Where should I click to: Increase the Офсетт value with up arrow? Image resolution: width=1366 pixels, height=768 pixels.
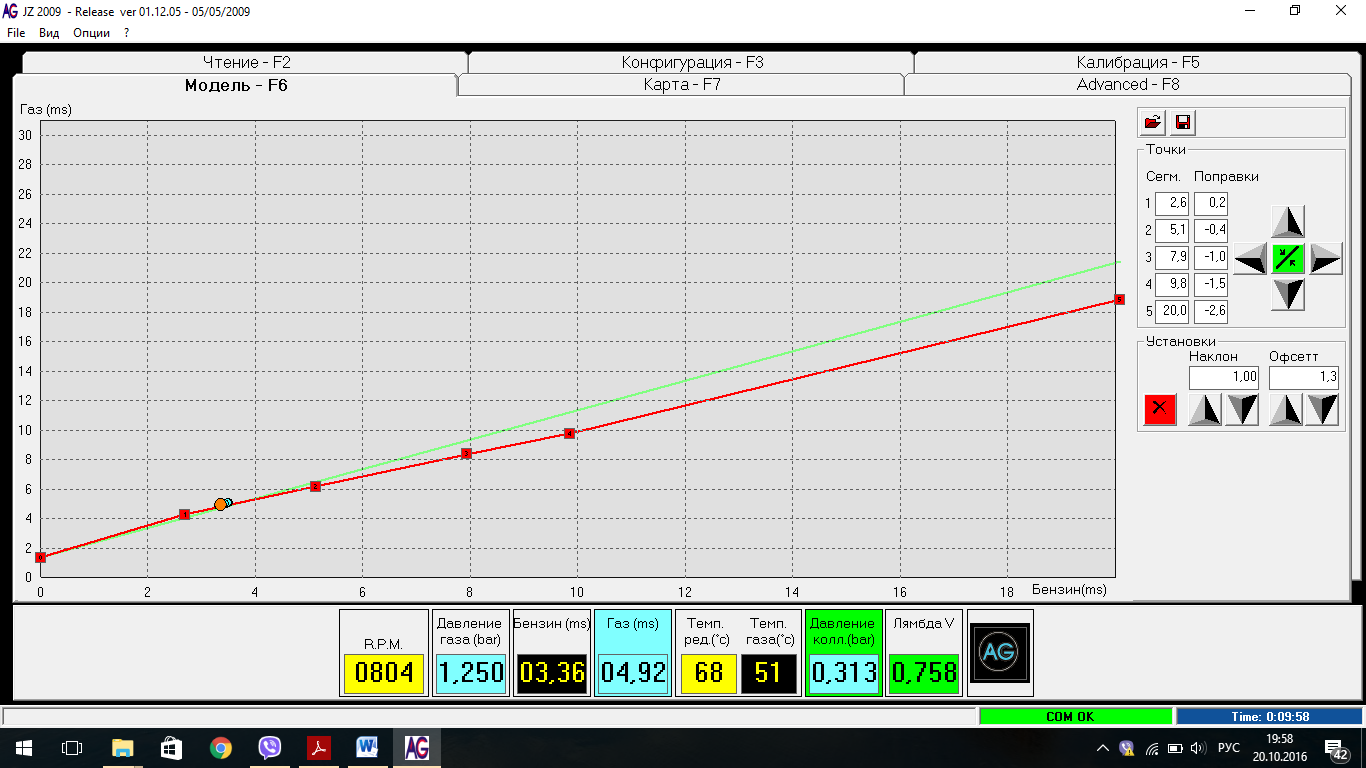click(x=1286, y=410)
